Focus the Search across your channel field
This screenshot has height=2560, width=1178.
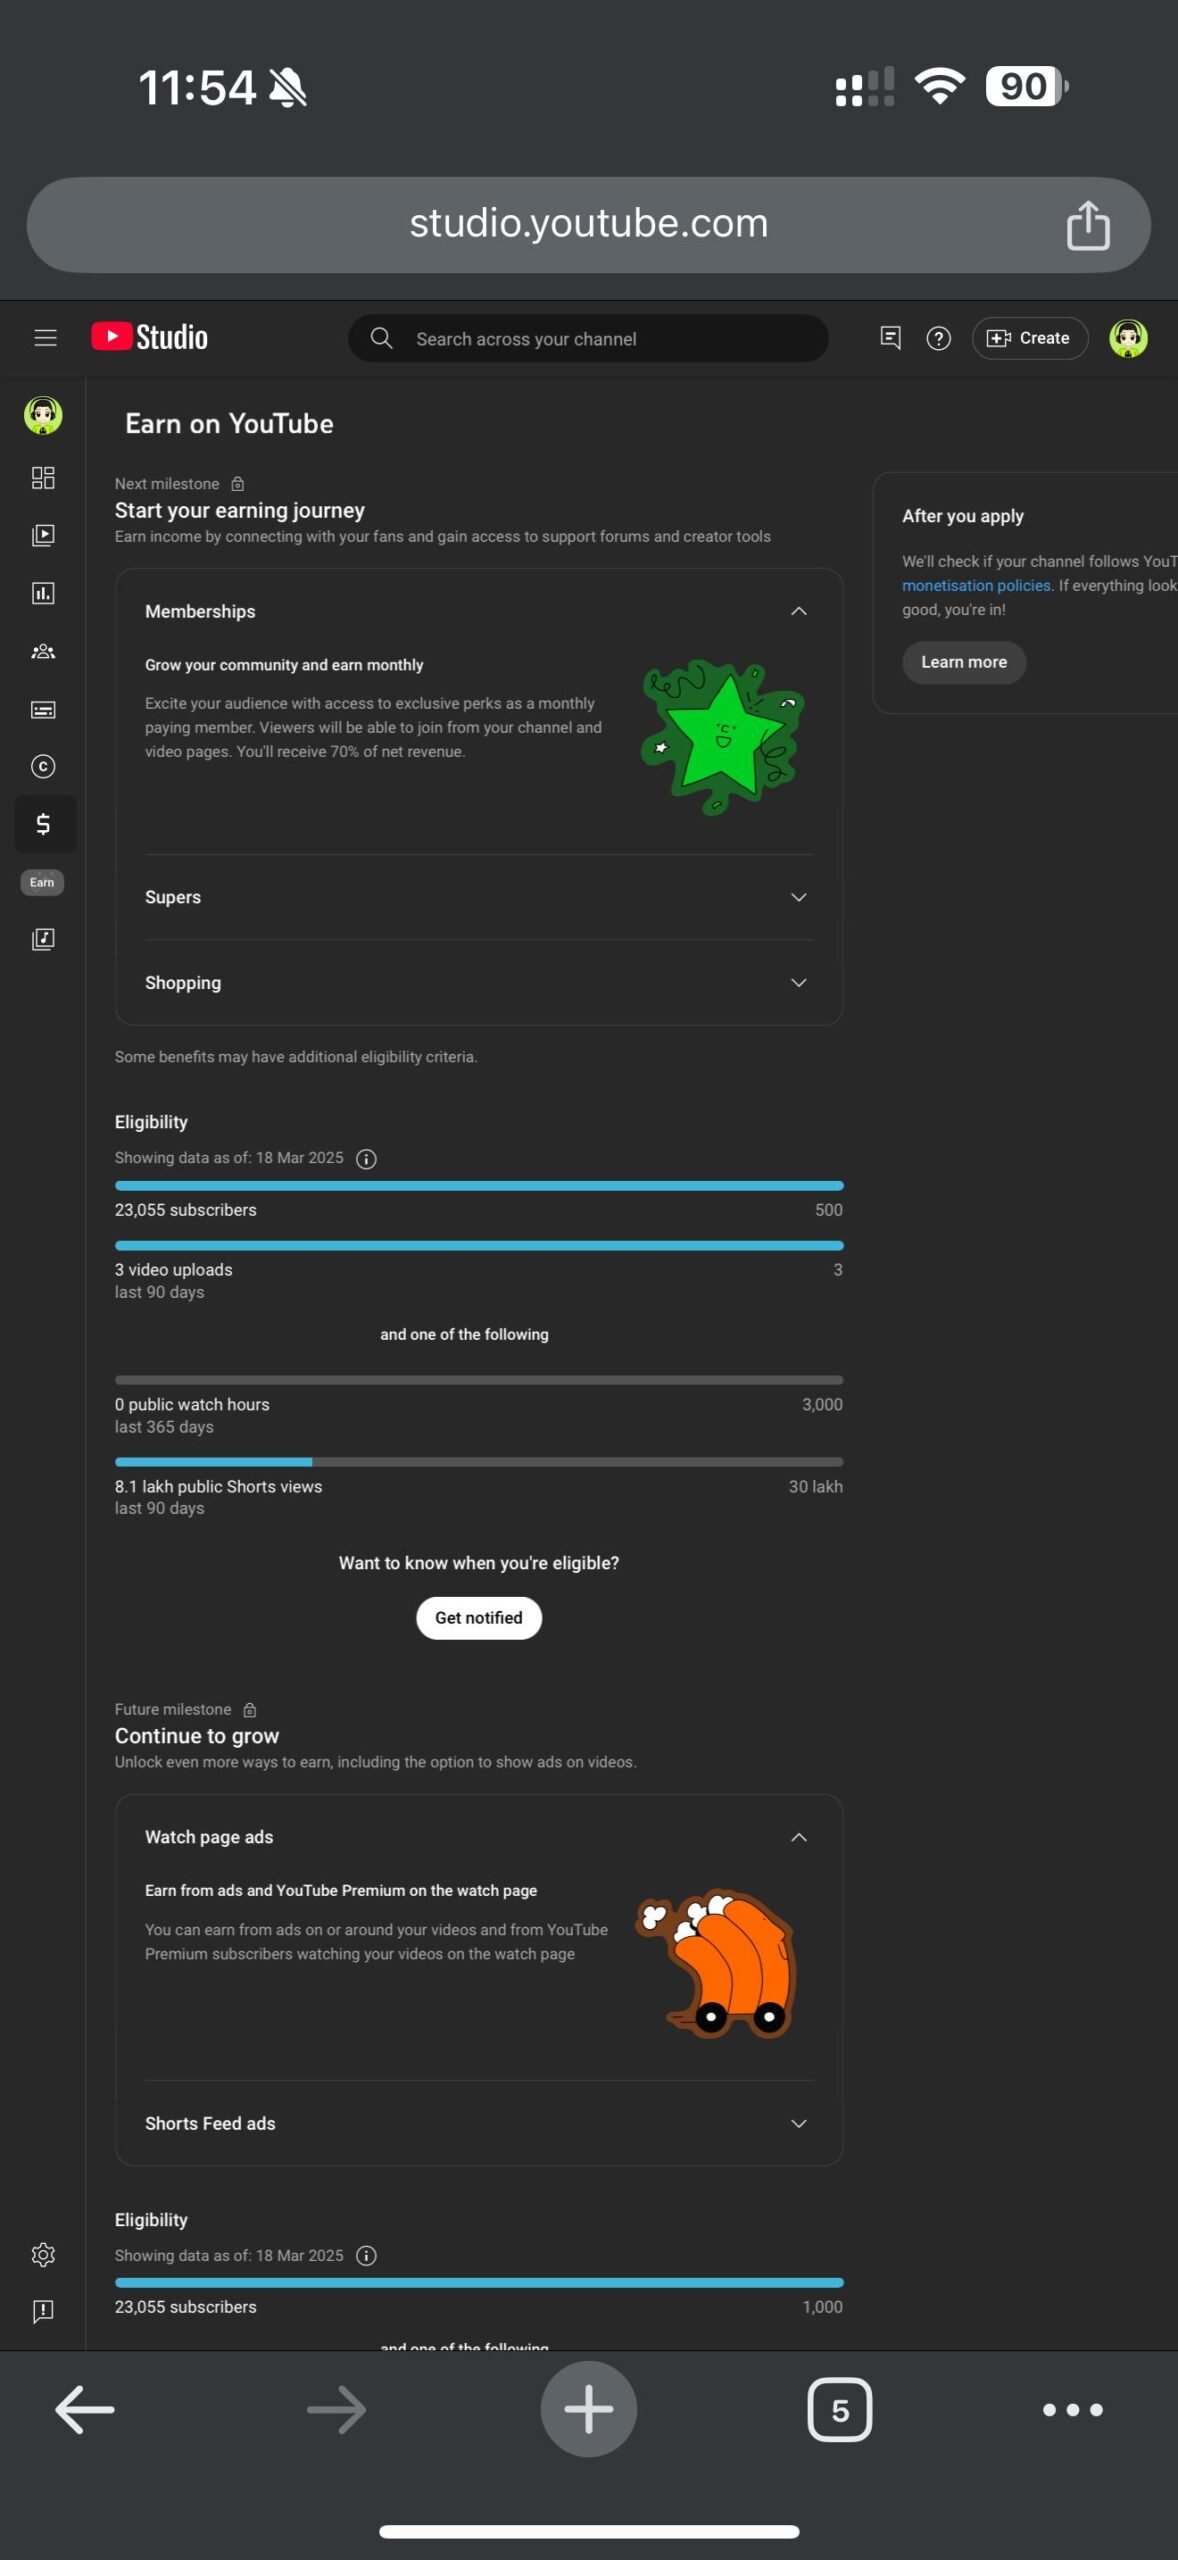pos(588,339)
